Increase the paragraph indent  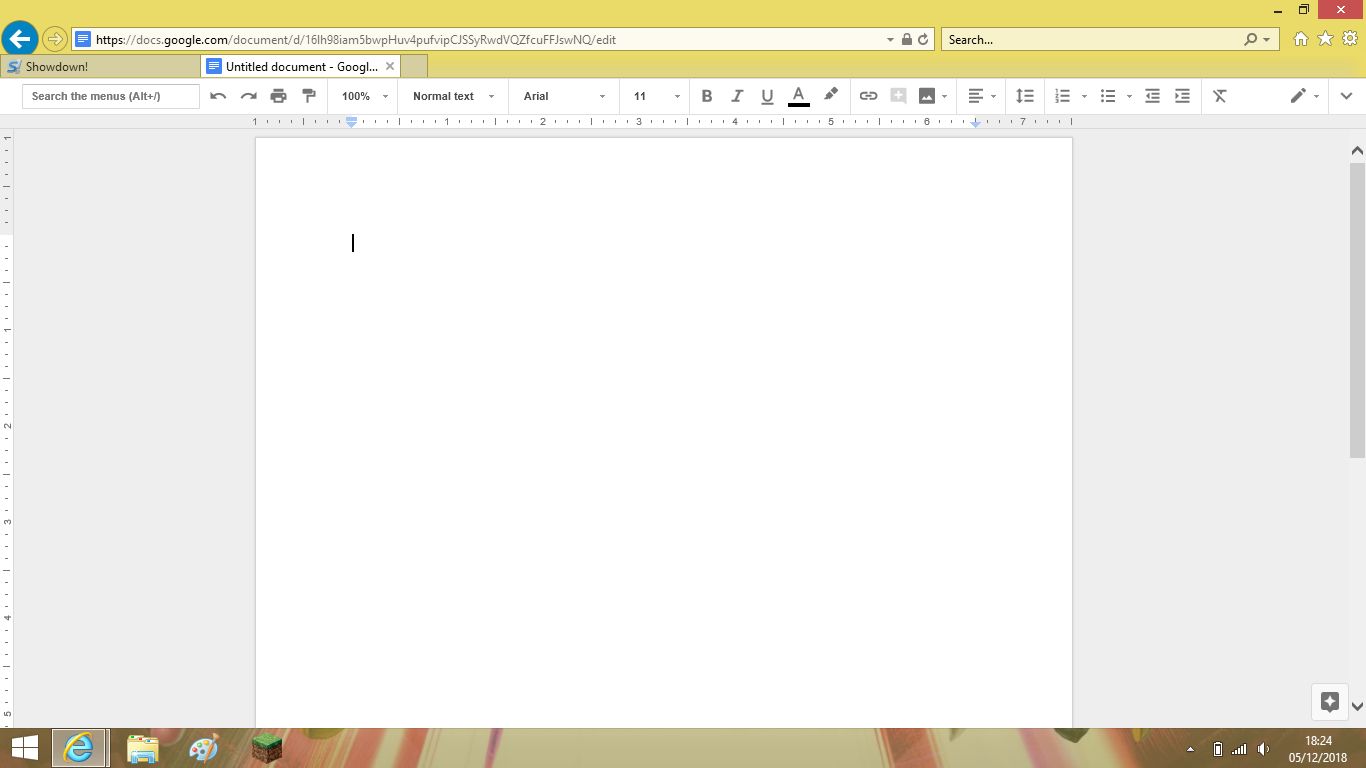1182,96
